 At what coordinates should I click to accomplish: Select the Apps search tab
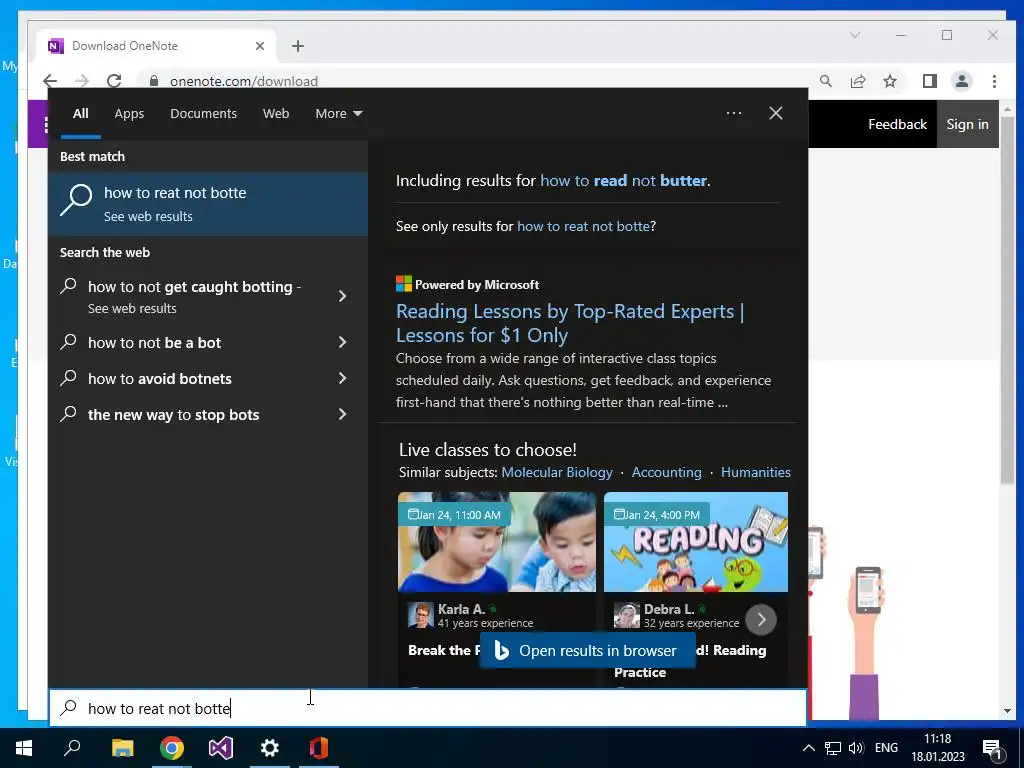coord(129,114)
